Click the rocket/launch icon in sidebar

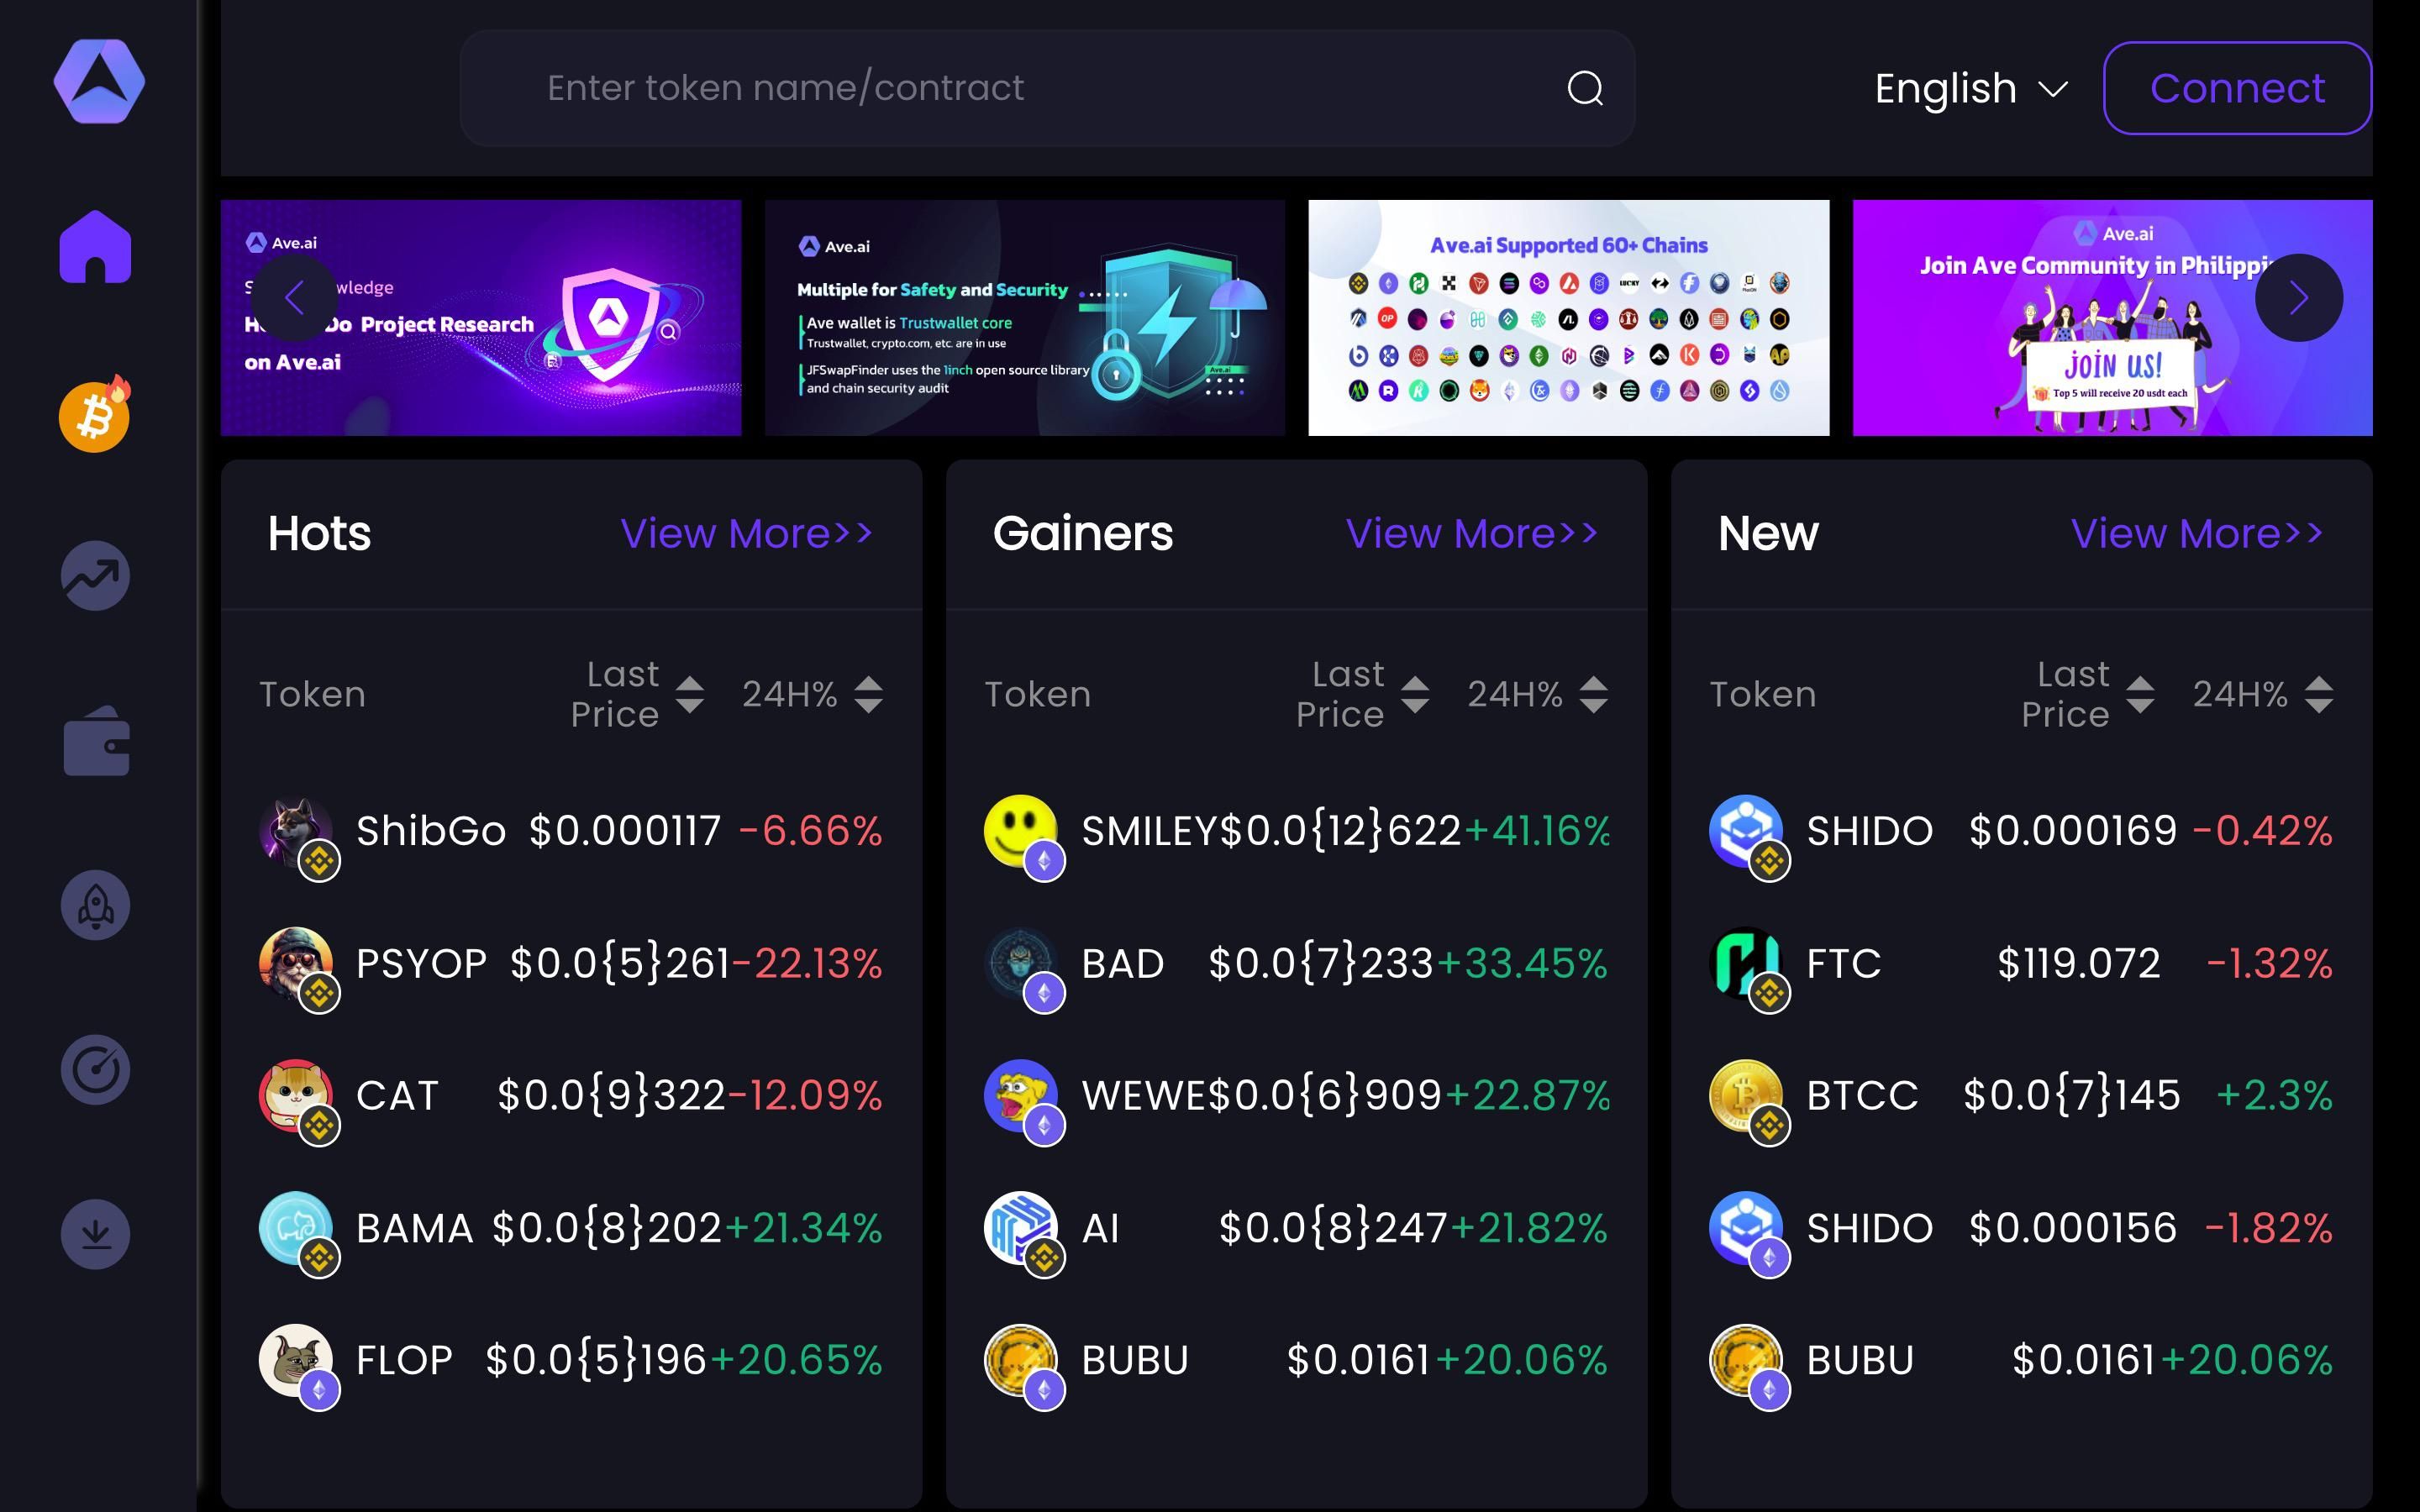[x=96, y=906]
